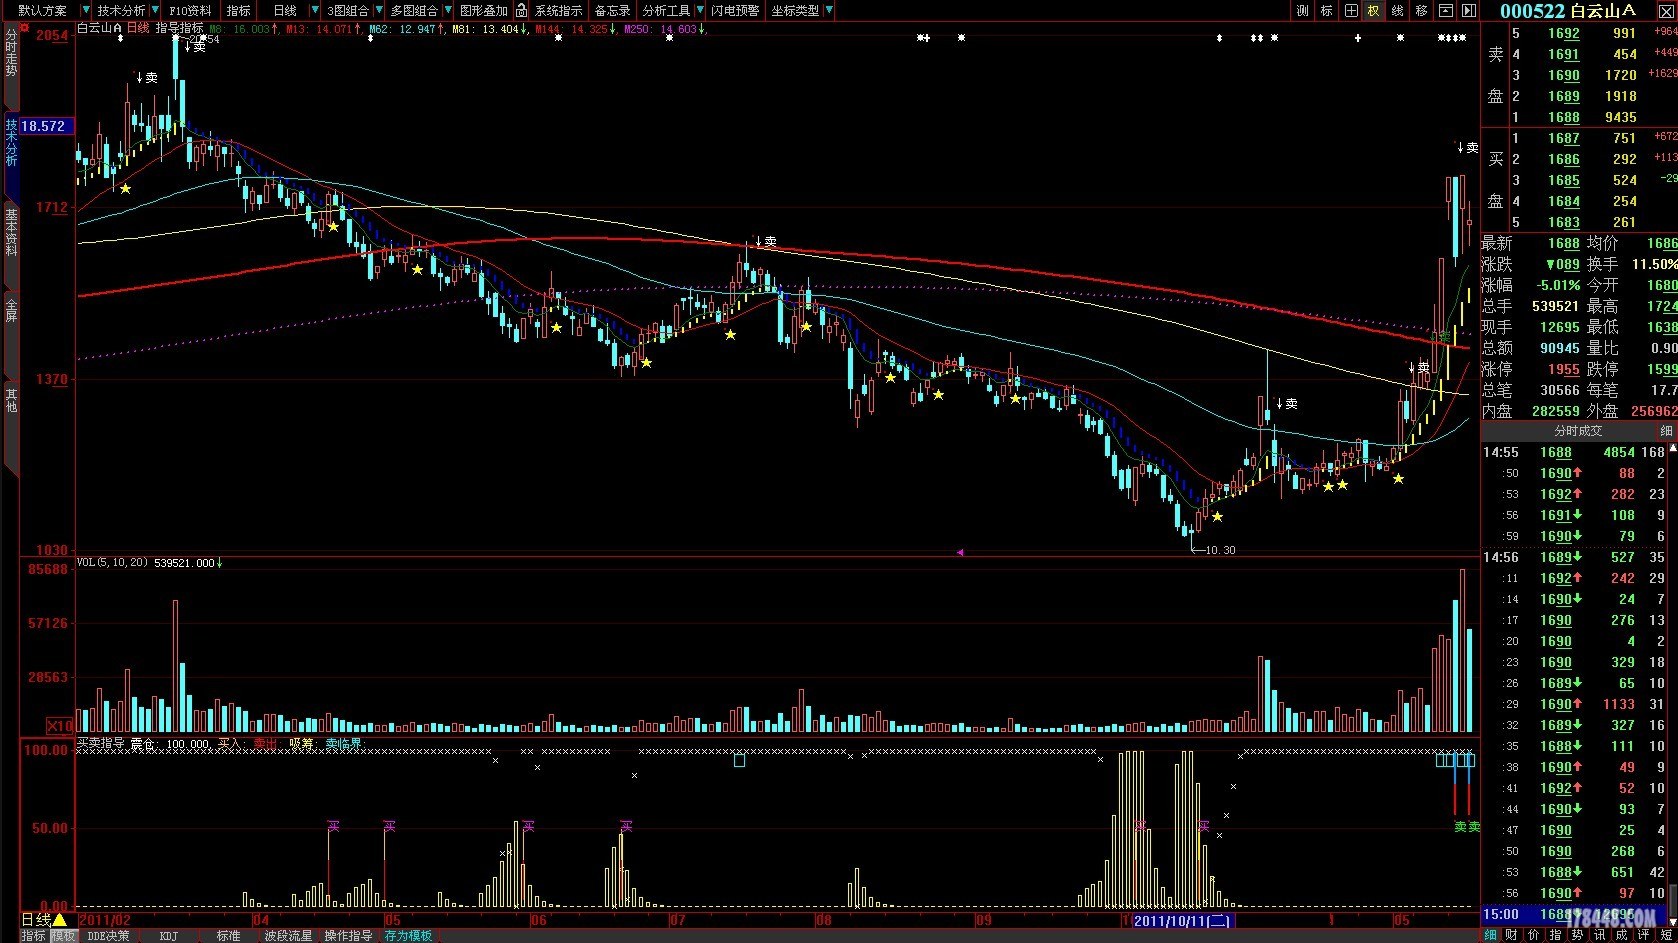Click the lock icon next to 图形叠加
The width and height of the screenshot is (1678, 943).
coord(521,10)
